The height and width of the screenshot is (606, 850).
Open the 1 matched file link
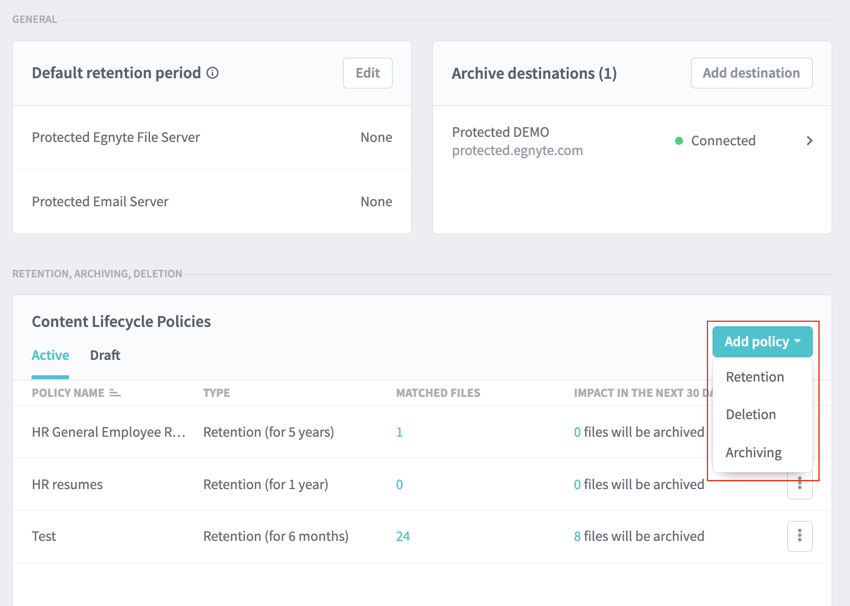(399, 432)
